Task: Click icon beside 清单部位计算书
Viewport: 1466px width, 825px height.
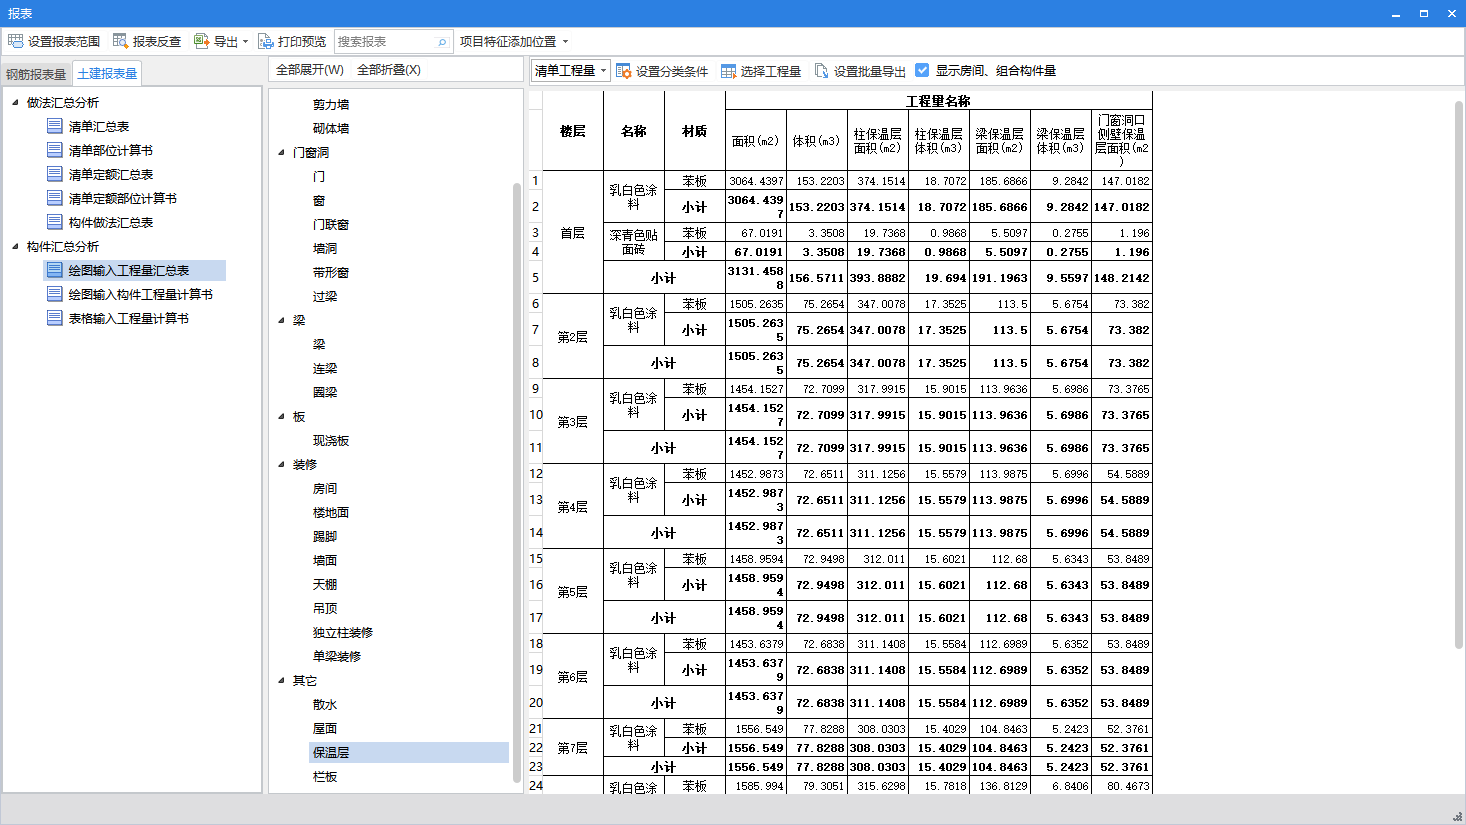Action: point(55,150)
